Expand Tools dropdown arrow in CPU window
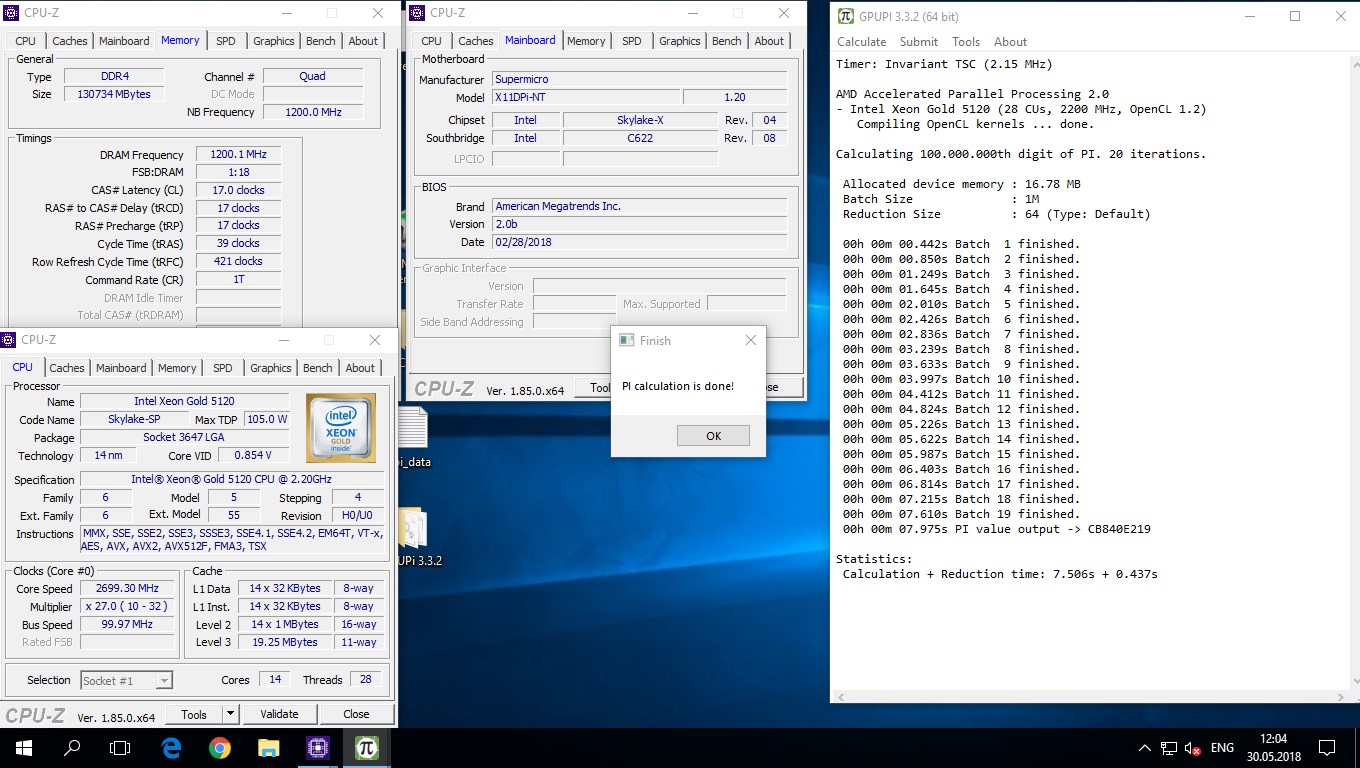 [231, 714]
